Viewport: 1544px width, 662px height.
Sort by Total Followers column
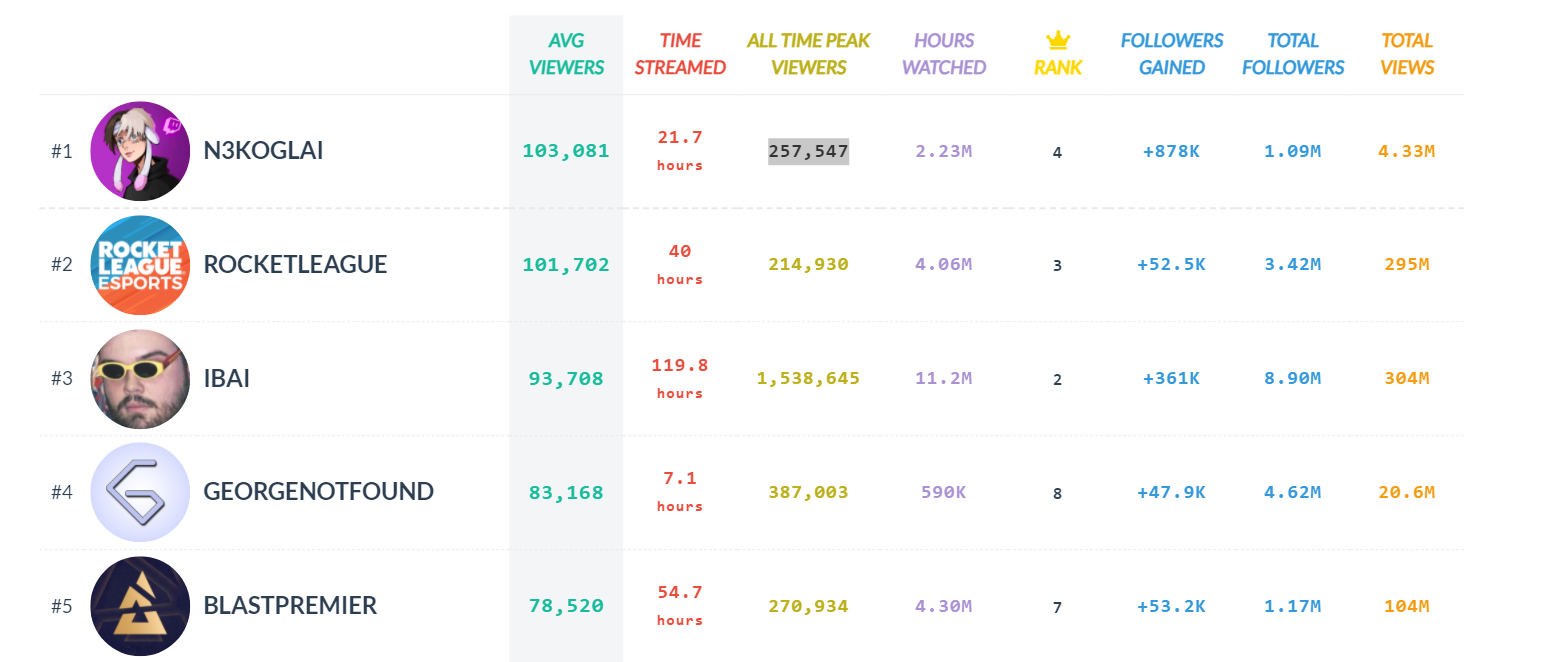1293,54
